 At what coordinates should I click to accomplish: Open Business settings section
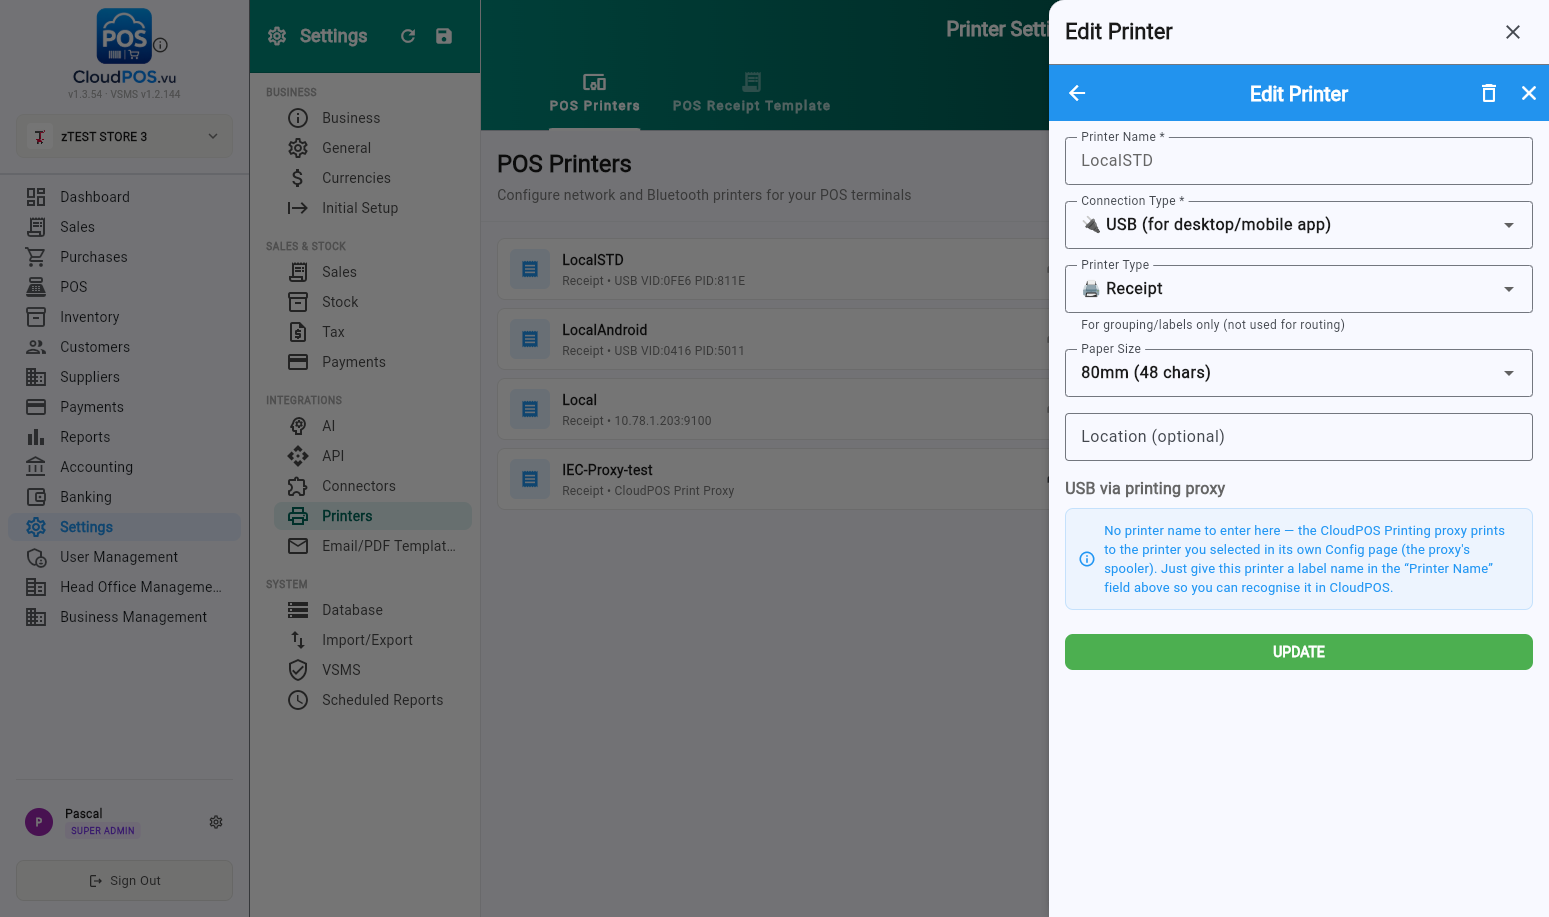click(372, 118)
